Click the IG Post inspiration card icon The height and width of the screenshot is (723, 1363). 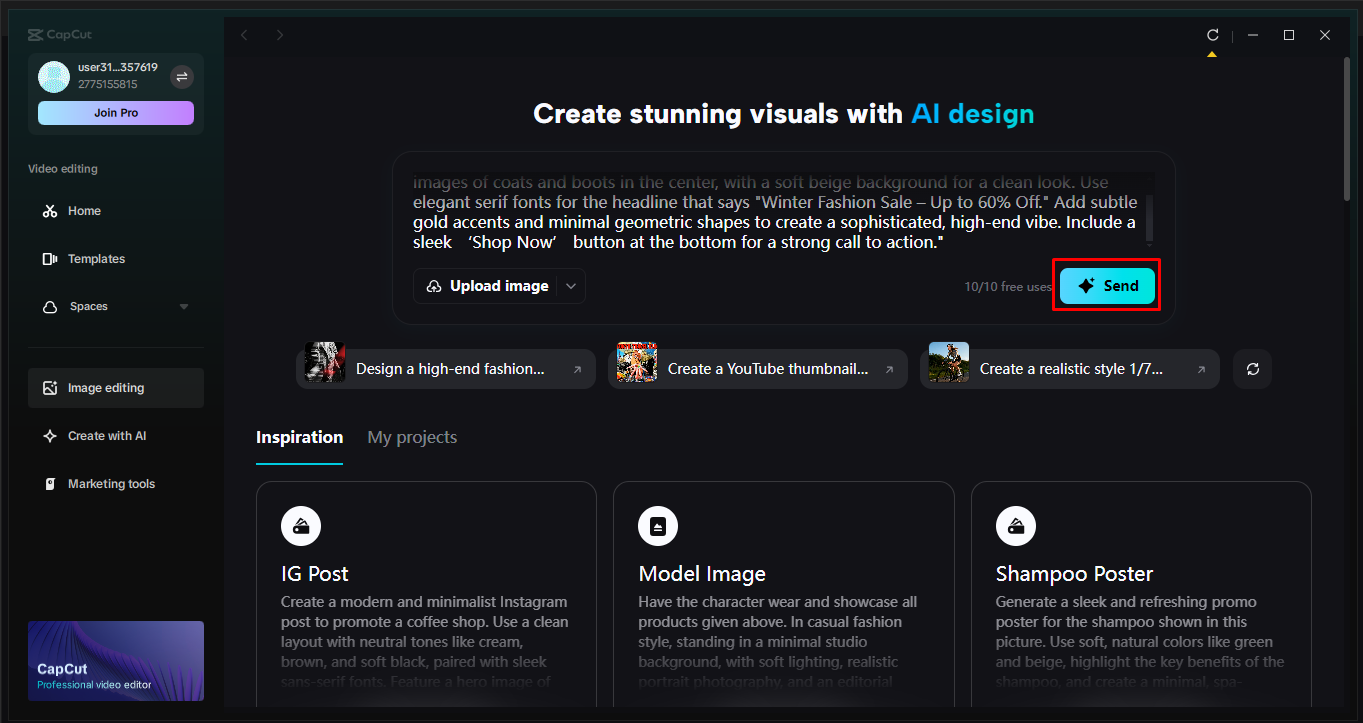[x=300, y=525]
